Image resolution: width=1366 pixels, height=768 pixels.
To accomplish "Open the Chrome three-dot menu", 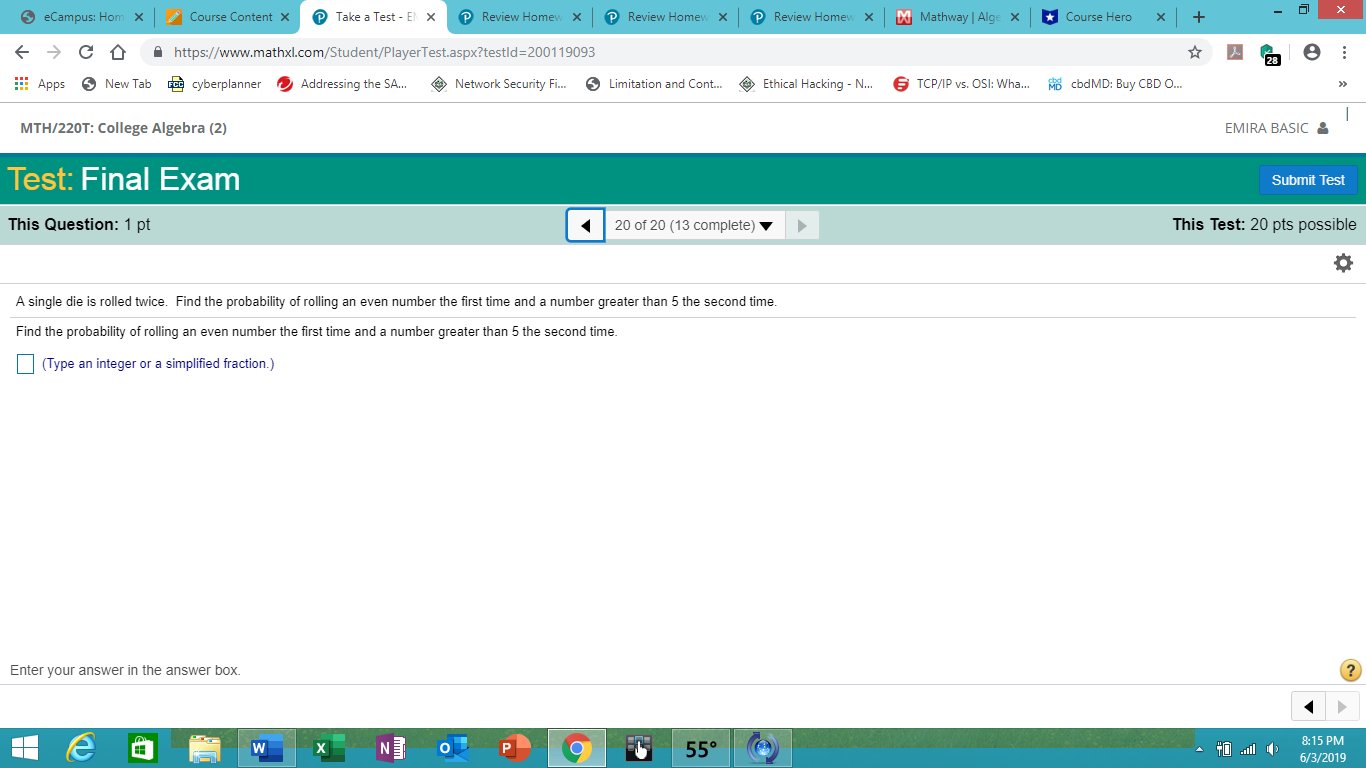I will 1344,53.
